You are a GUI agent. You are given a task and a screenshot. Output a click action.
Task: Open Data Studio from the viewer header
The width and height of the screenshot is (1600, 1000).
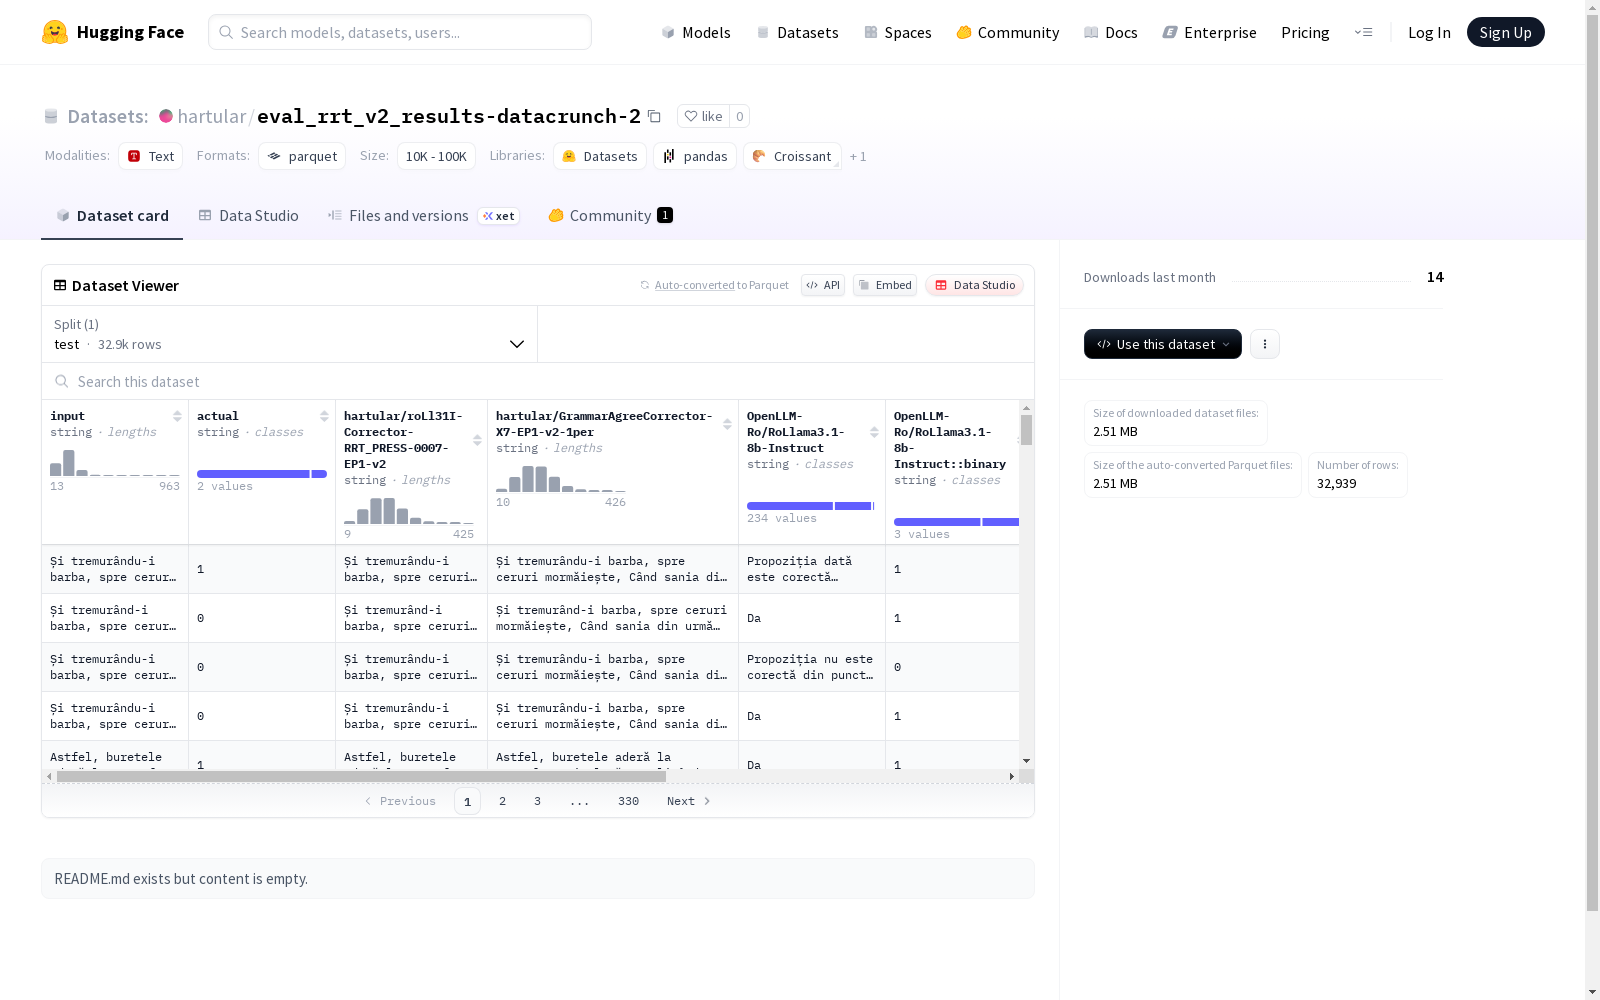974,285
